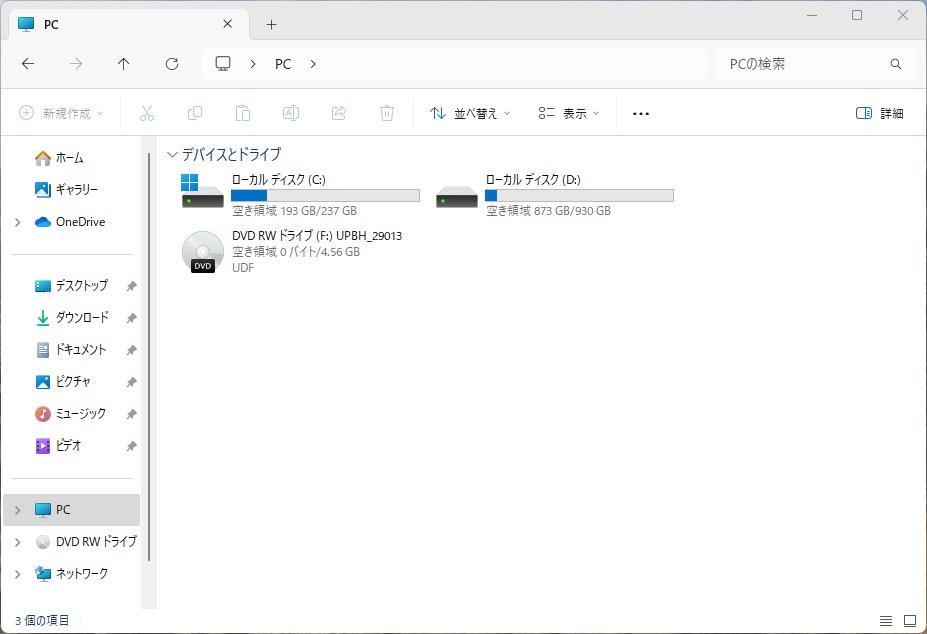Open ミュージック quick access folder

click(x=71, y=413)
